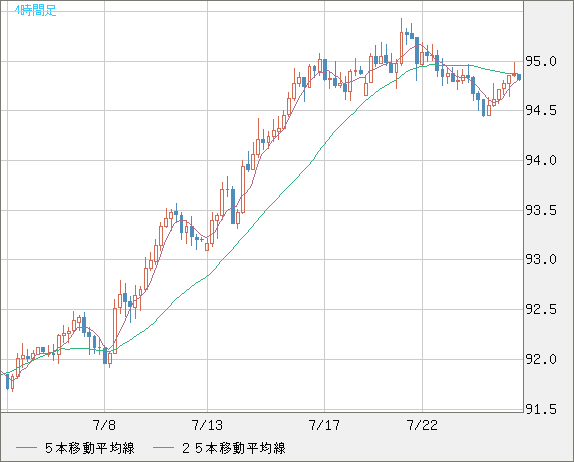This screenshot has height=462, width=574.
Task: Click the 4時間足 timeframe label
Action: [36, 10]
